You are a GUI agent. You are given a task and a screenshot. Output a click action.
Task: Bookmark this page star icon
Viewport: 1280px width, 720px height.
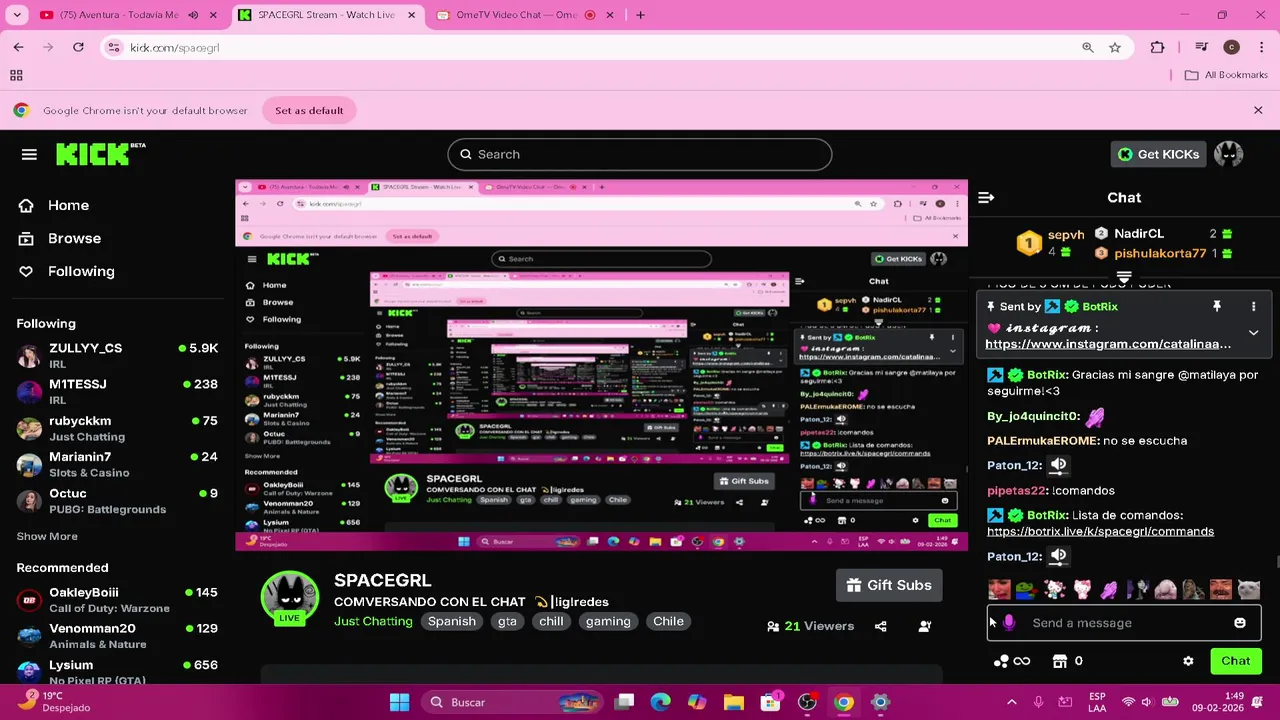(x=1114, y=47)
